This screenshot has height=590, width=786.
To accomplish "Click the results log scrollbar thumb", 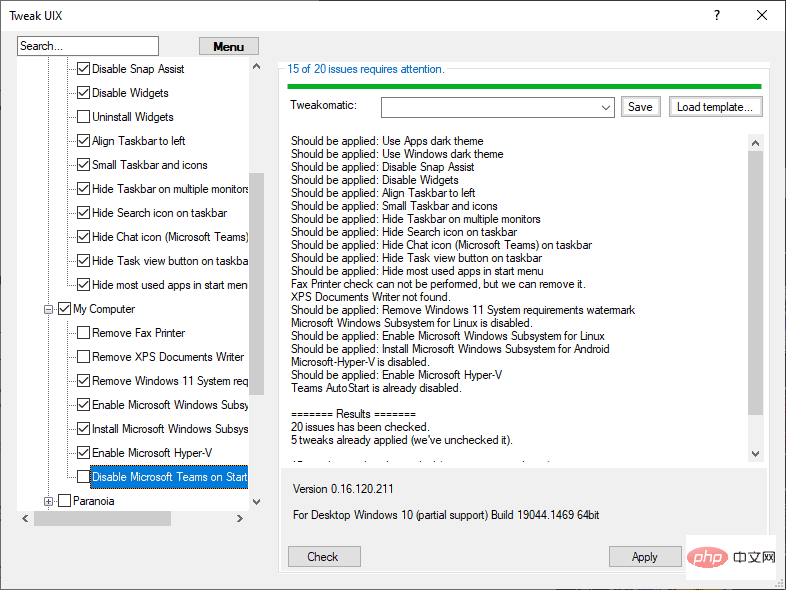I will coord(755,283).
